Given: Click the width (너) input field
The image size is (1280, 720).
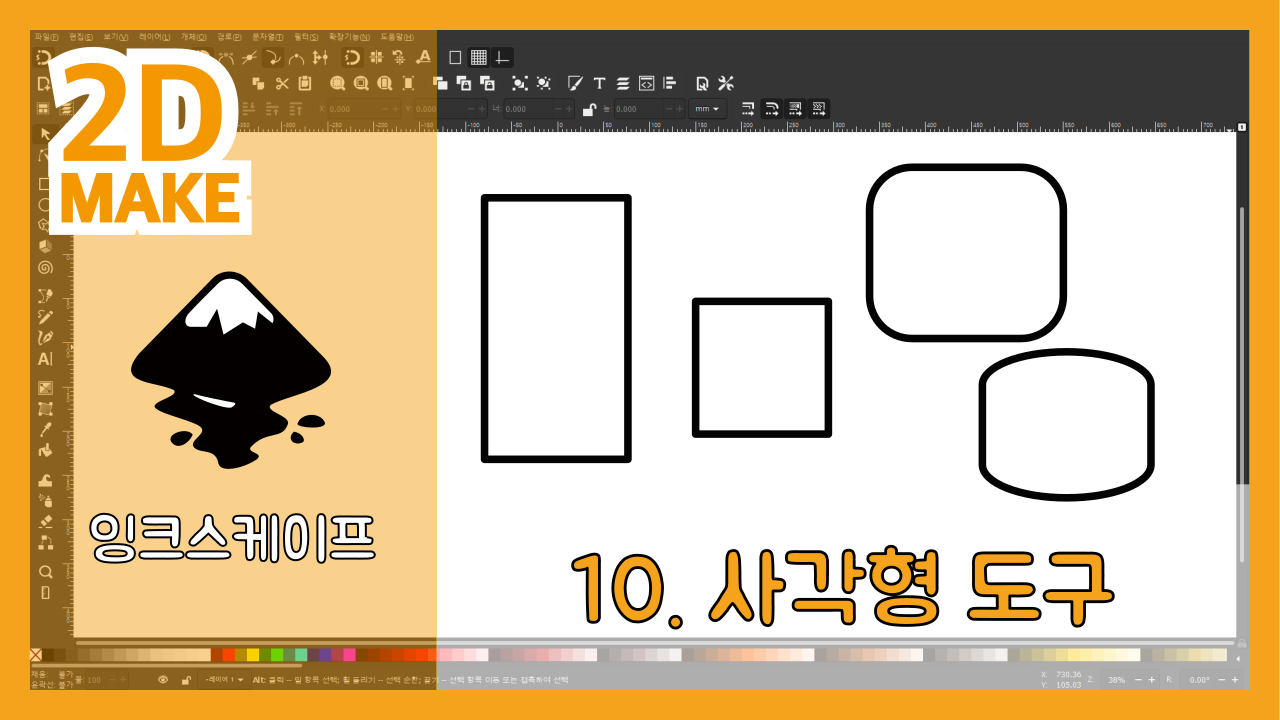Looking at the screenshot, I should (x=527, y=109).
